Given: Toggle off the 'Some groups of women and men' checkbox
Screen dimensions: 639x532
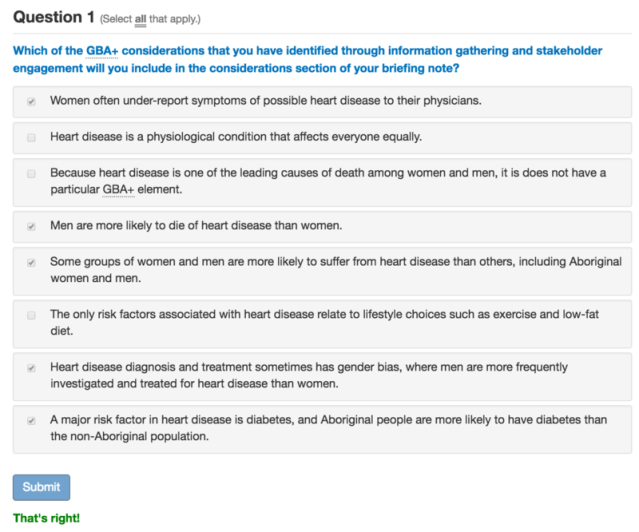Looking at the screenshot, I should tap(31, 262).
